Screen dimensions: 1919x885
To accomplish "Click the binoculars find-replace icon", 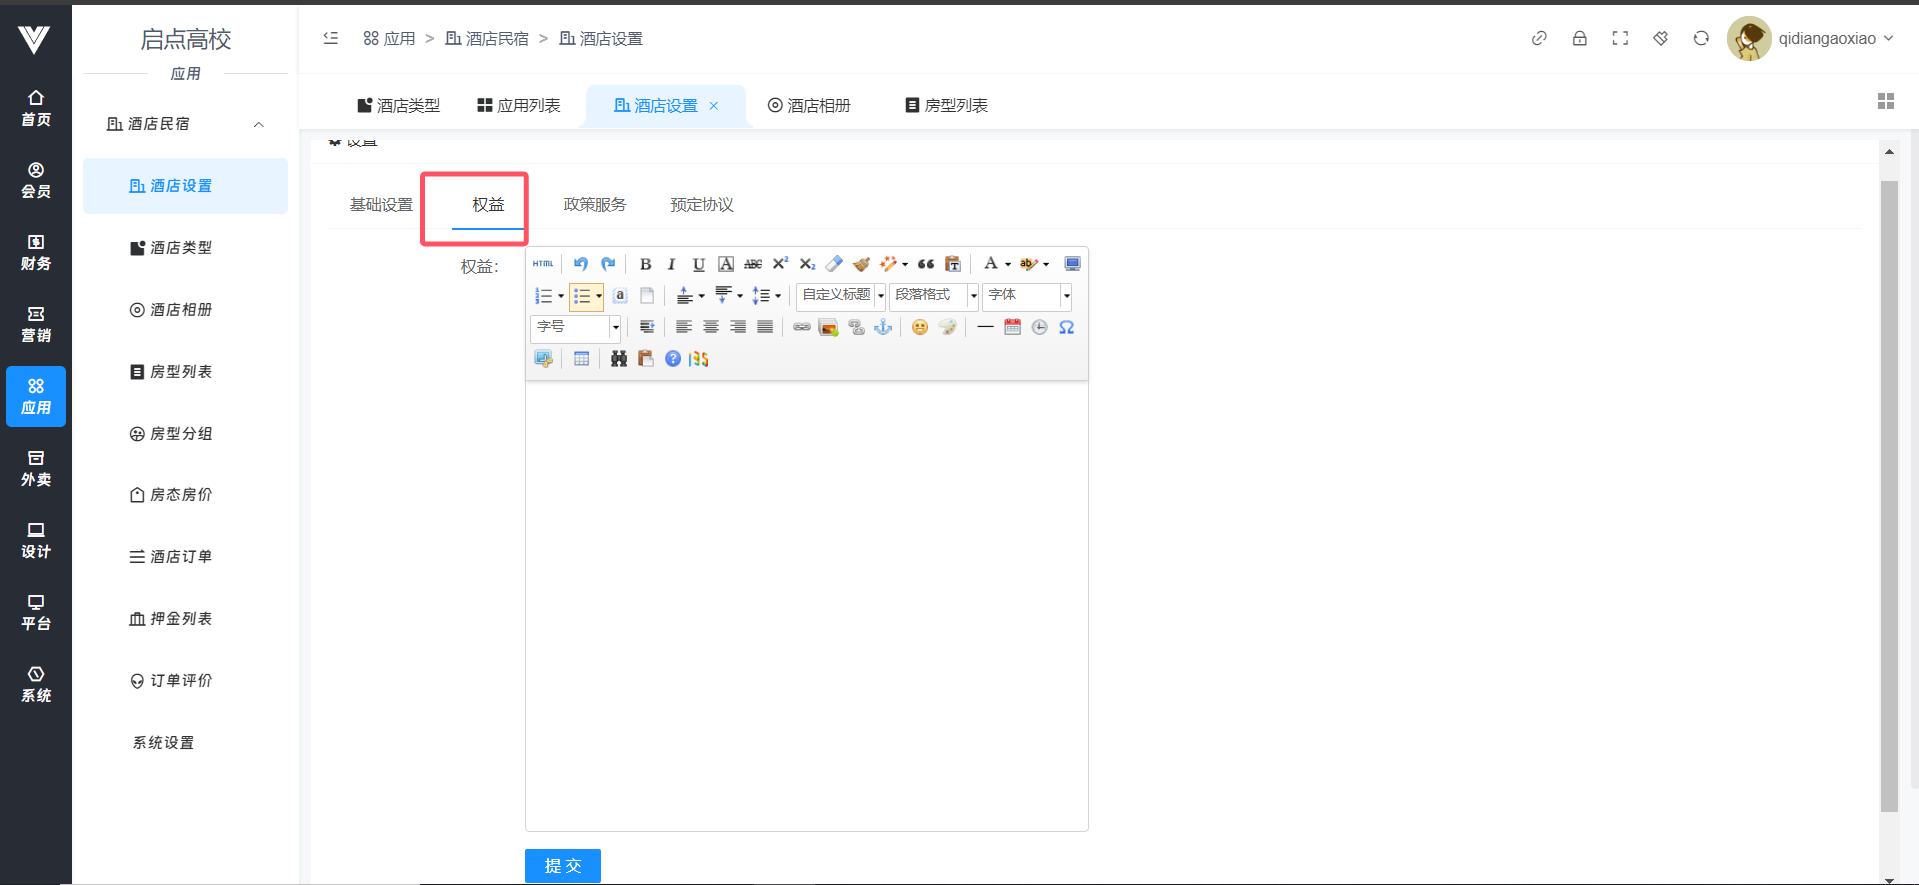I will coord(619,359).
